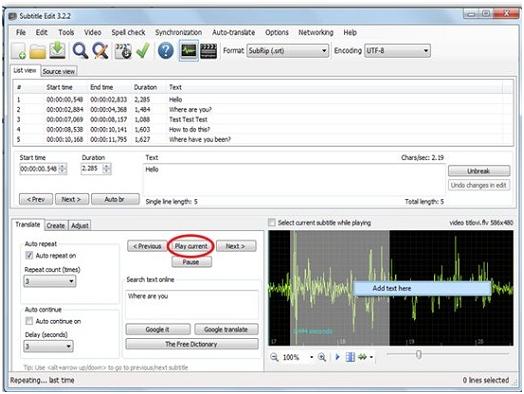Screen dimensions: 524x394
Task: Click into the subtitle Text box containing Hello
Action: (x=294, y=179)
